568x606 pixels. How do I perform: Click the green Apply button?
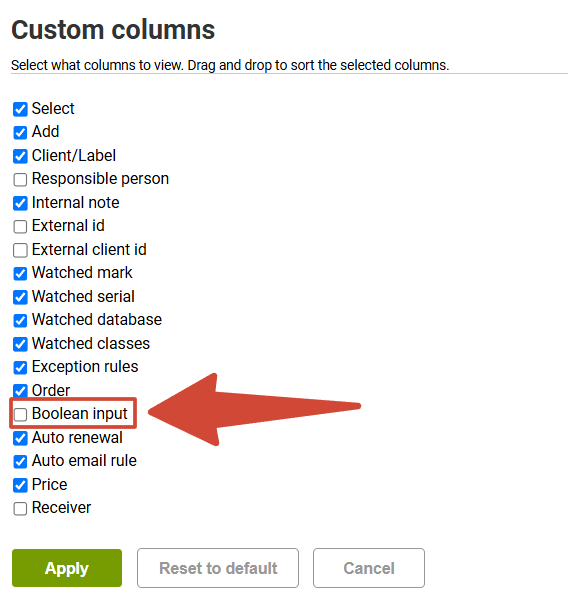click(x=67, y=568)
